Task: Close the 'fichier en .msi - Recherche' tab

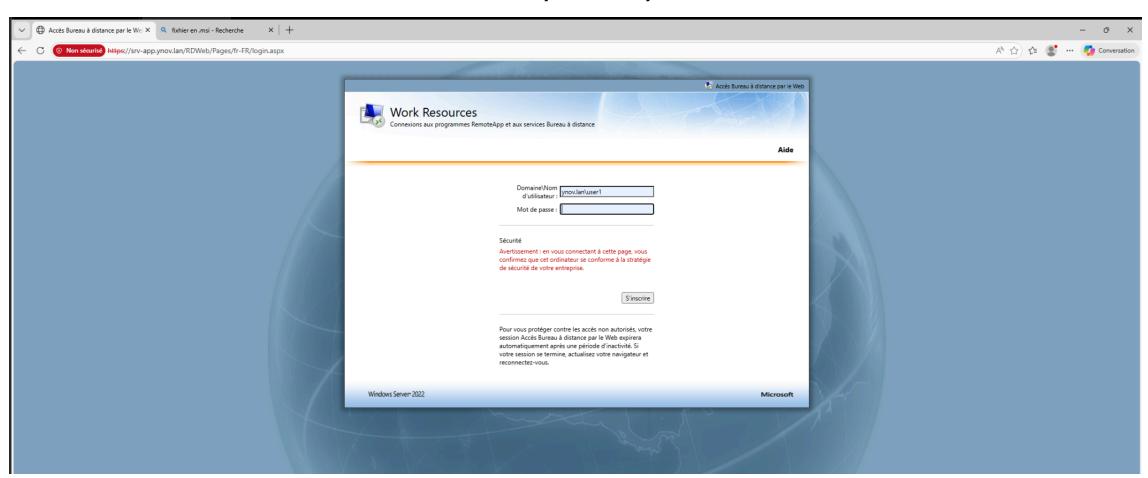Action: [271, 30]
